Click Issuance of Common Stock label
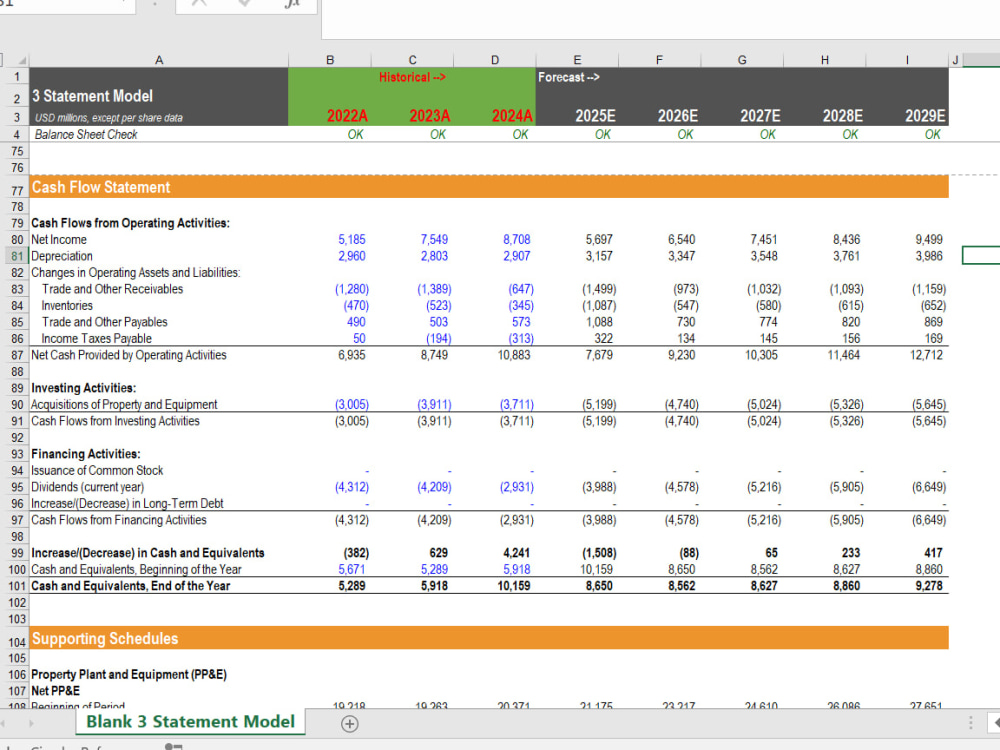1000x750 pixels. pyautogui.click(x=97, y=471)
